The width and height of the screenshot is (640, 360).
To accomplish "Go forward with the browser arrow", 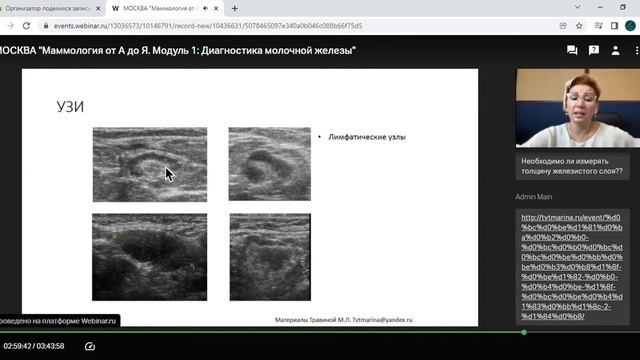I will (11, 26).
